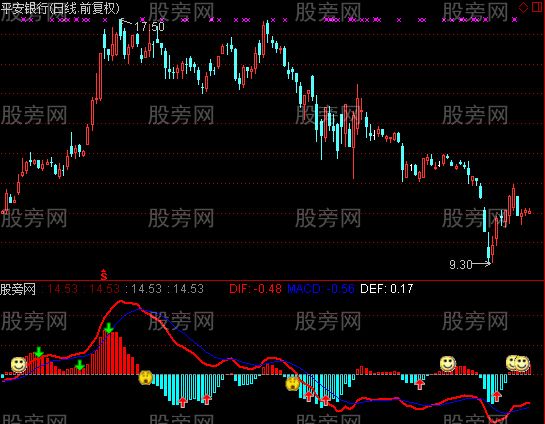Click the red up arrow right beside second surprised face
545x424 pixels.
[x=309, y=396]
